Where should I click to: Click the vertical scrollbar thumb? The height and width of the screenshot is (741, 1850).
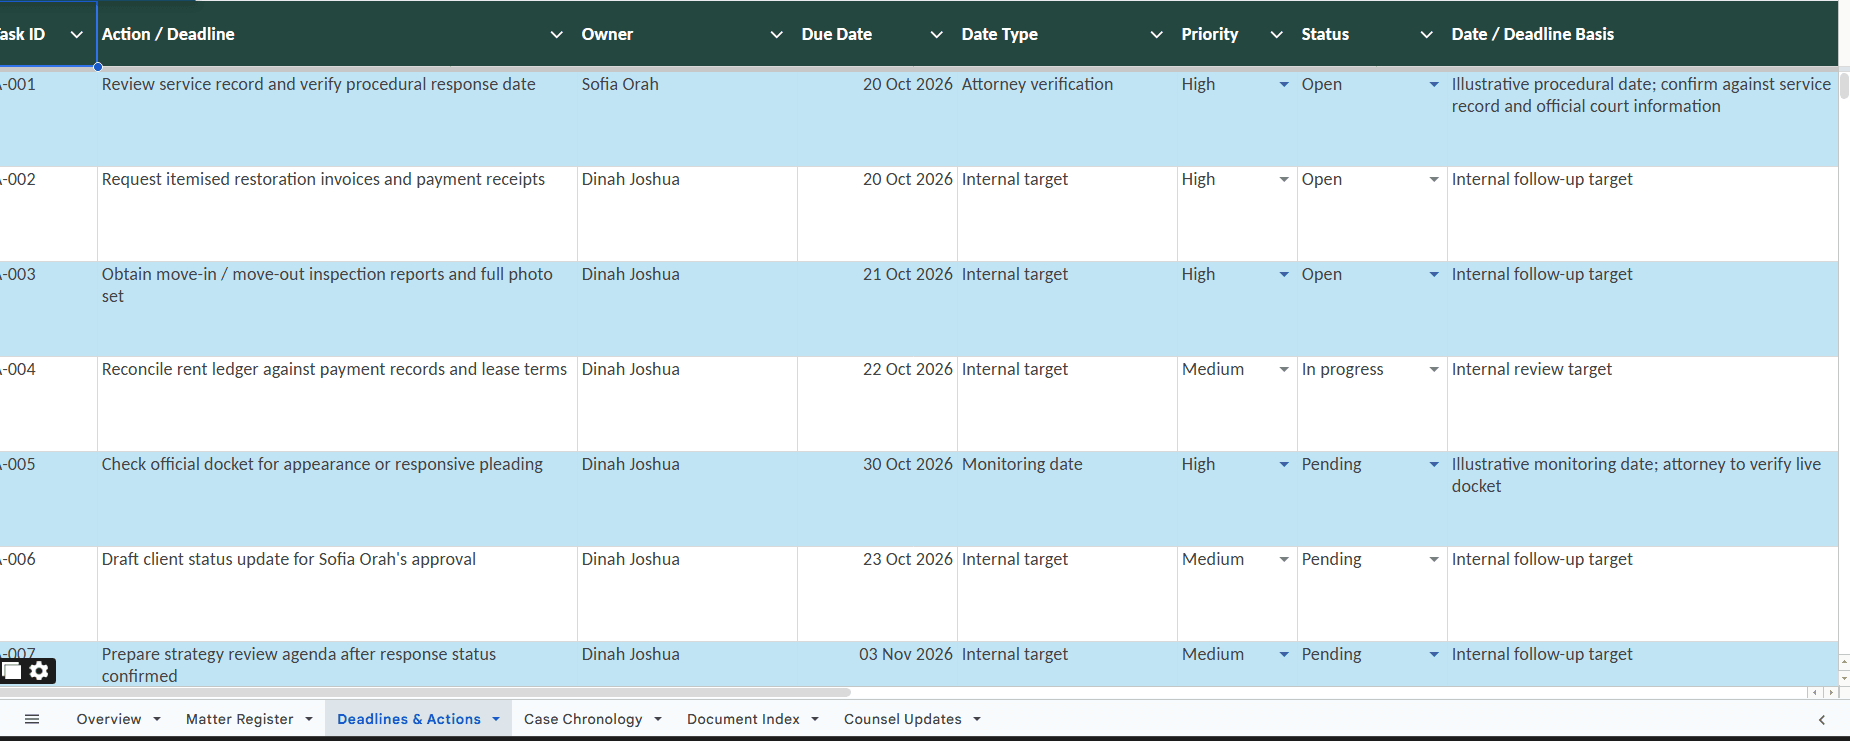[x=1844, y=85]
